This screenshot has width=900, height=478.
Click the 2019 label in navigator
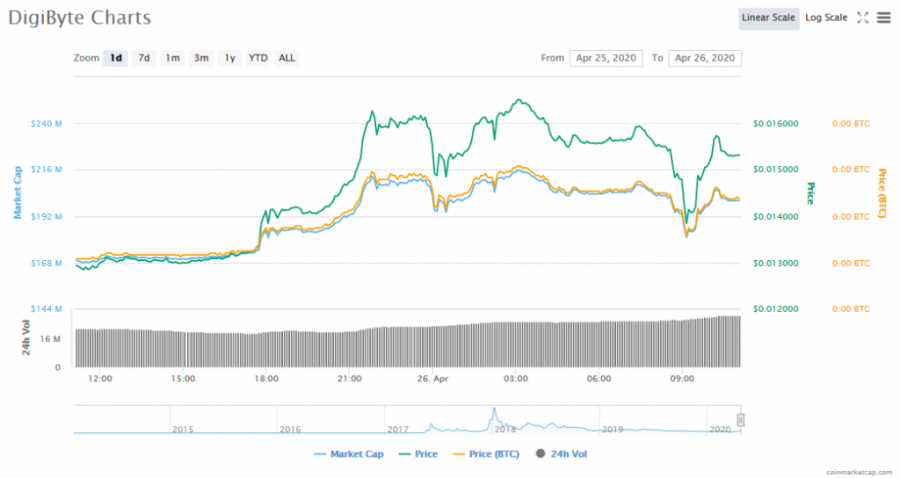[x=612, y=429]
